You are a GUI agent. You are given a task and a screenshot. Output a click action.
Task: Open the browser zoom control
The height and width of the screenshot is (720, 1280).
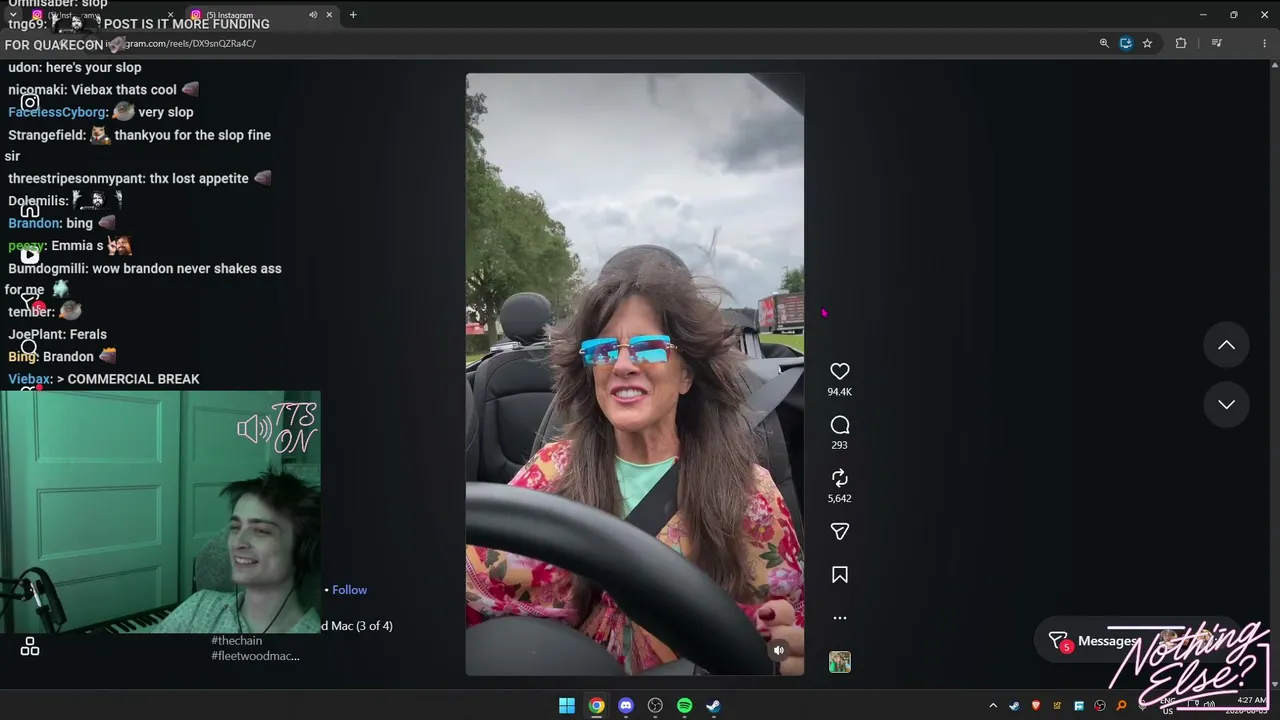click(1104, 43)
